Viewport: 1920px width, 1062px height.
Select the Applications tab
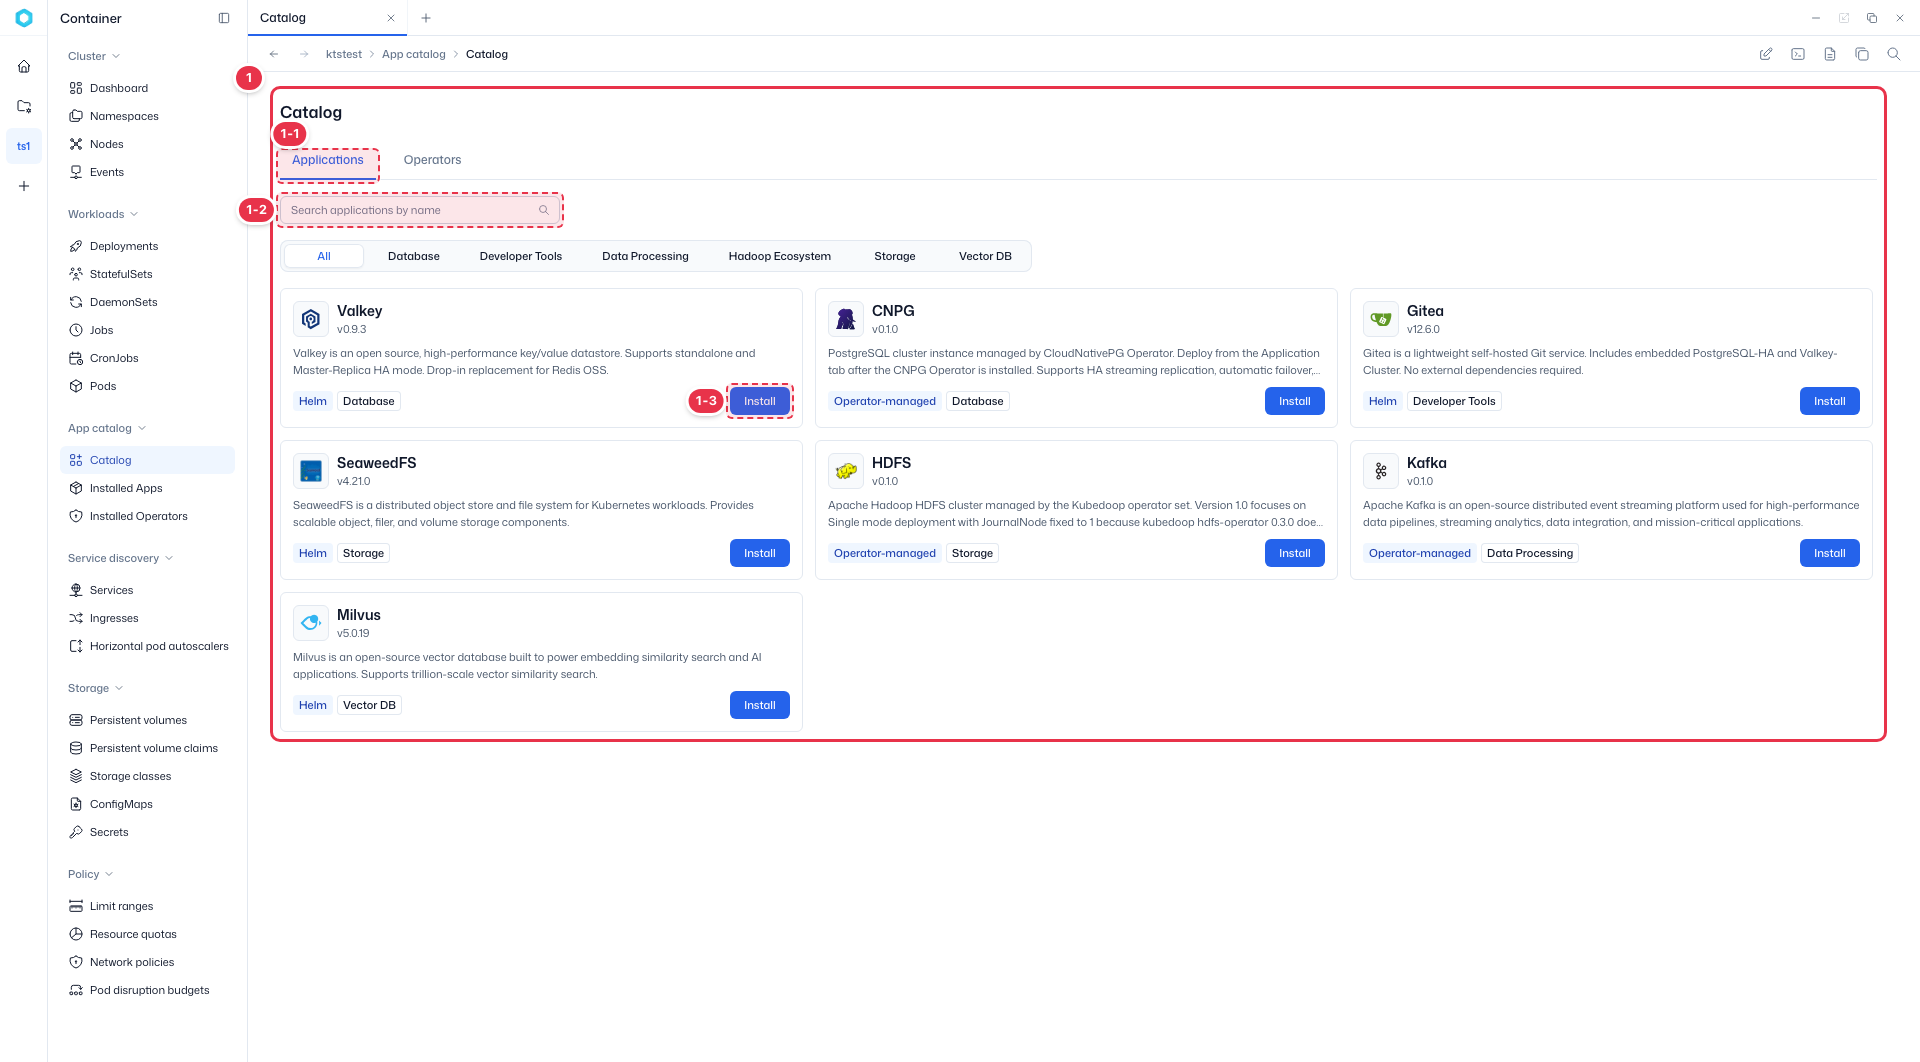[x=328, y=160]
